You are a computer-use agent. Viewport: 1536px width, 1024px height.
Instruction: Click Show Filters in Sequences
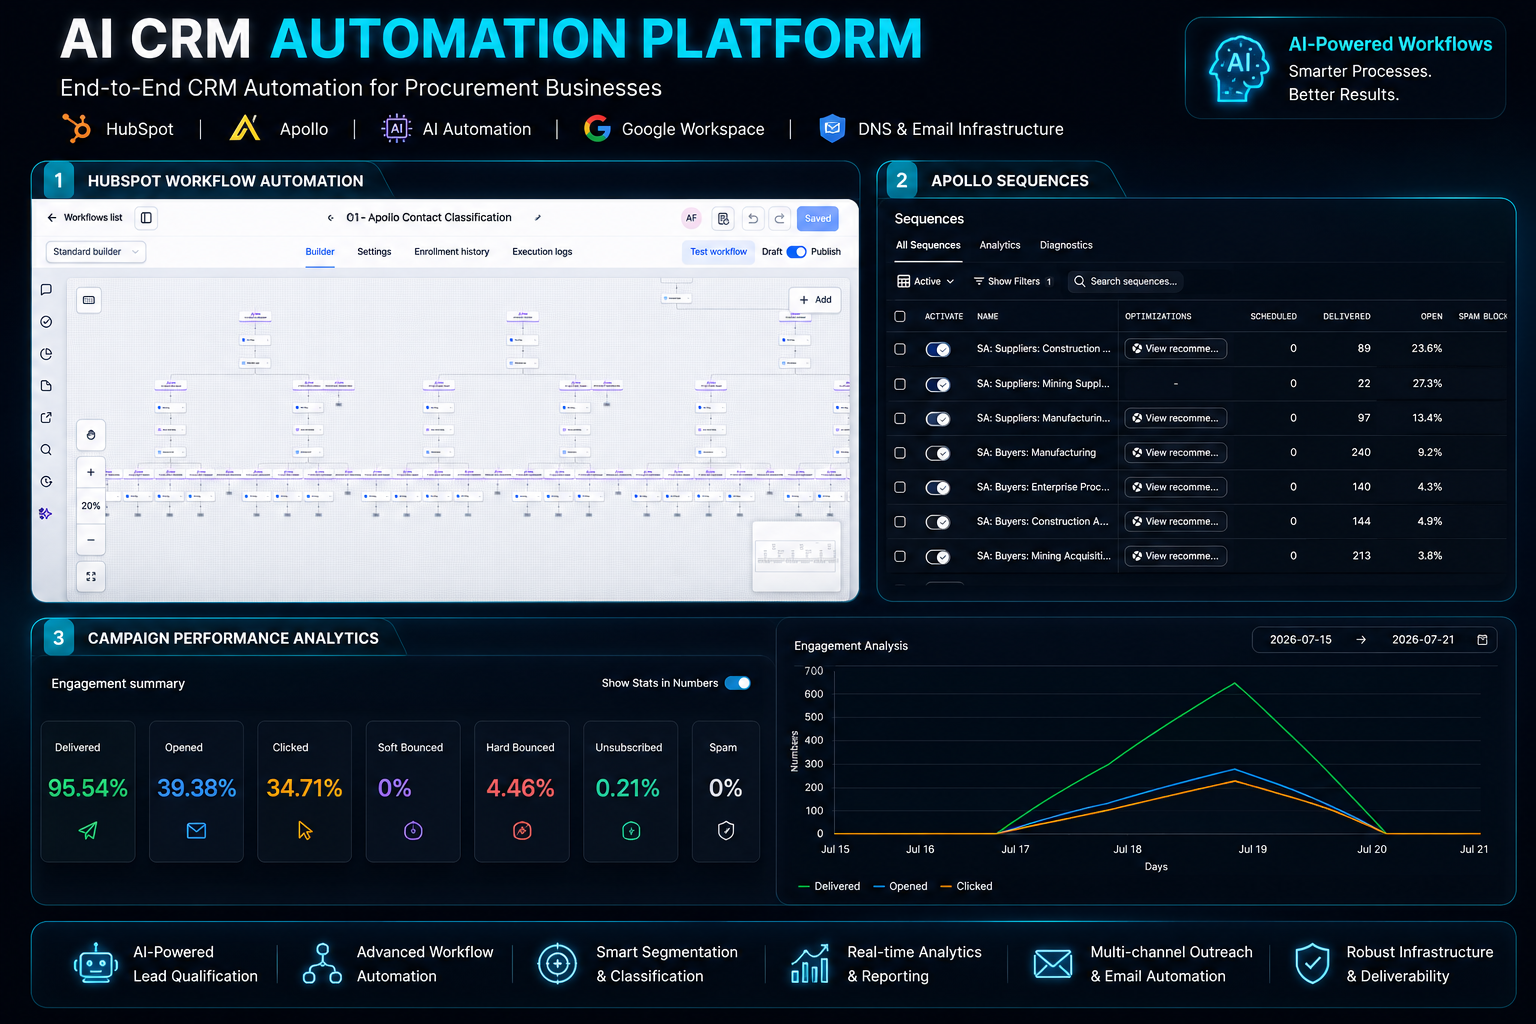pos(1013,282)
